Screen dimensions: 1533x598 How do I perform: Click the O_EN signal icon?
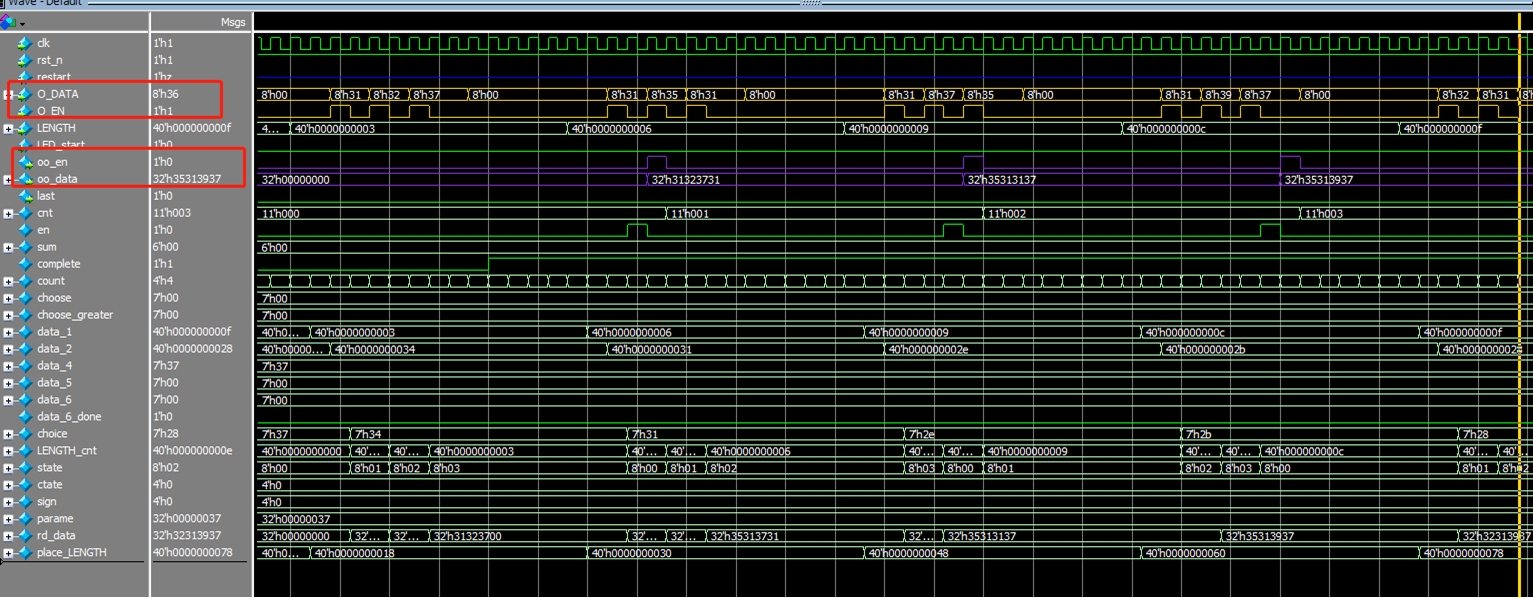pyautogui.click(x=26, y=111)
